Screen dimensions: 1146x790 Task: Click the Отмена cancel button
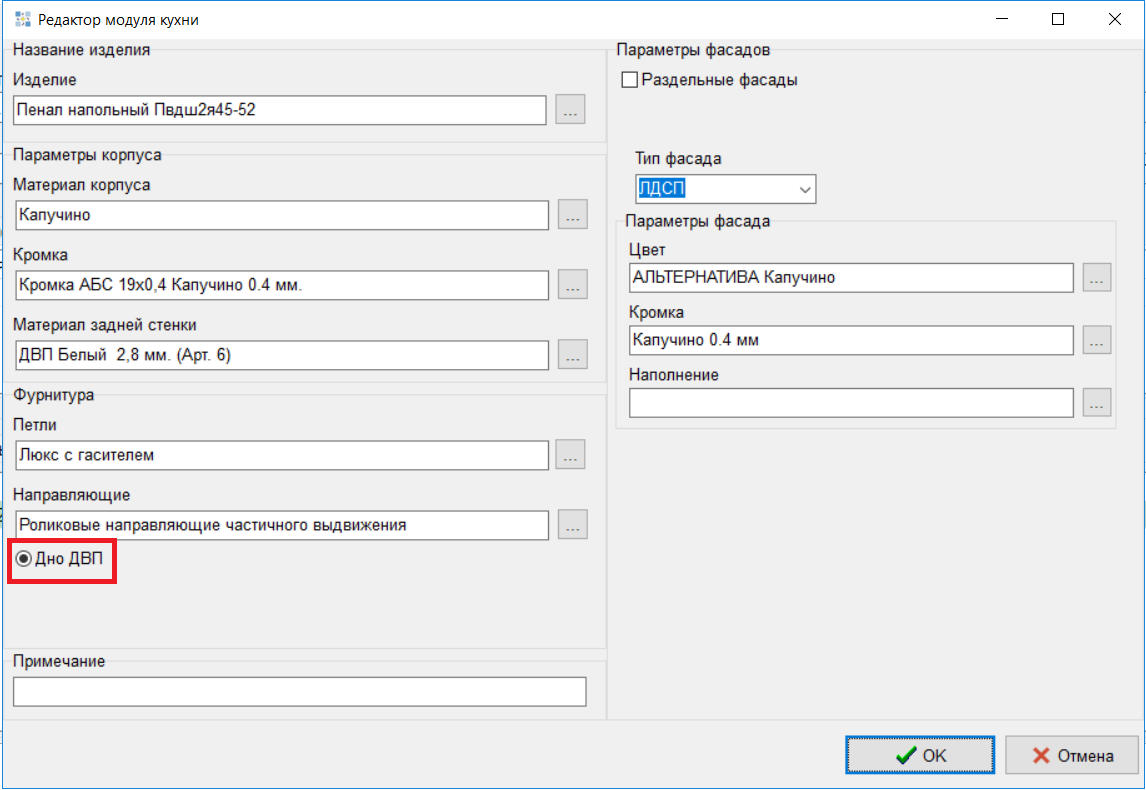pos(1072,756)
